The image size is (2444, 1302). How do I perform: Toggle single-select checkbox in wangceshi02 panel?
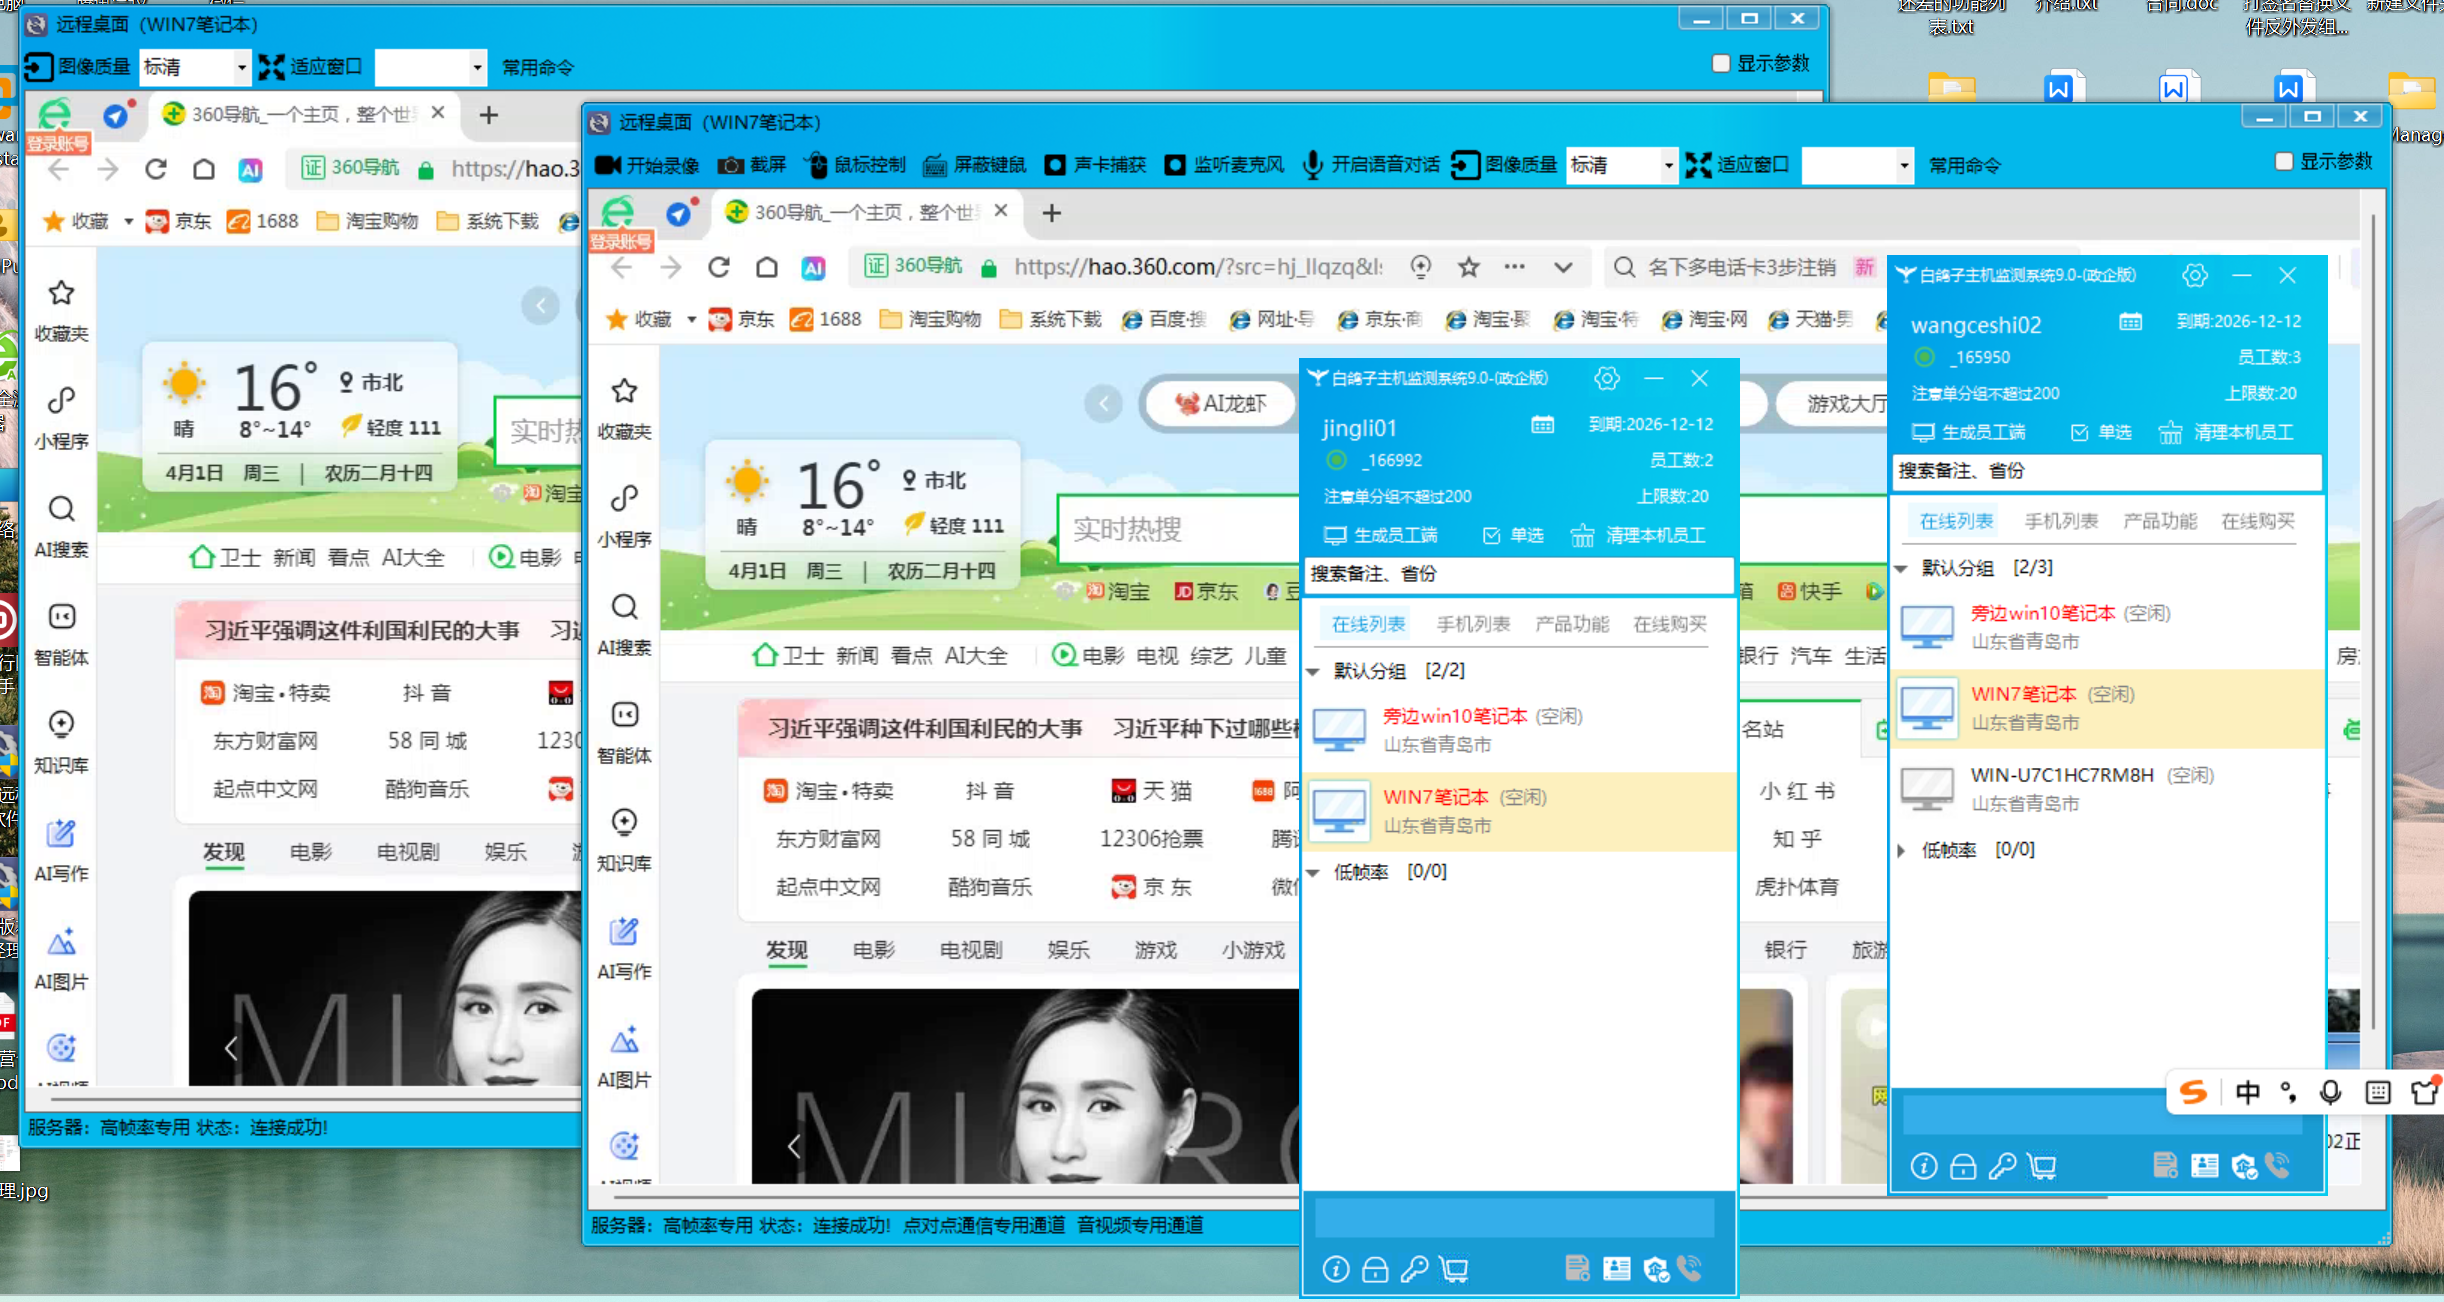tap(2080, 432)
